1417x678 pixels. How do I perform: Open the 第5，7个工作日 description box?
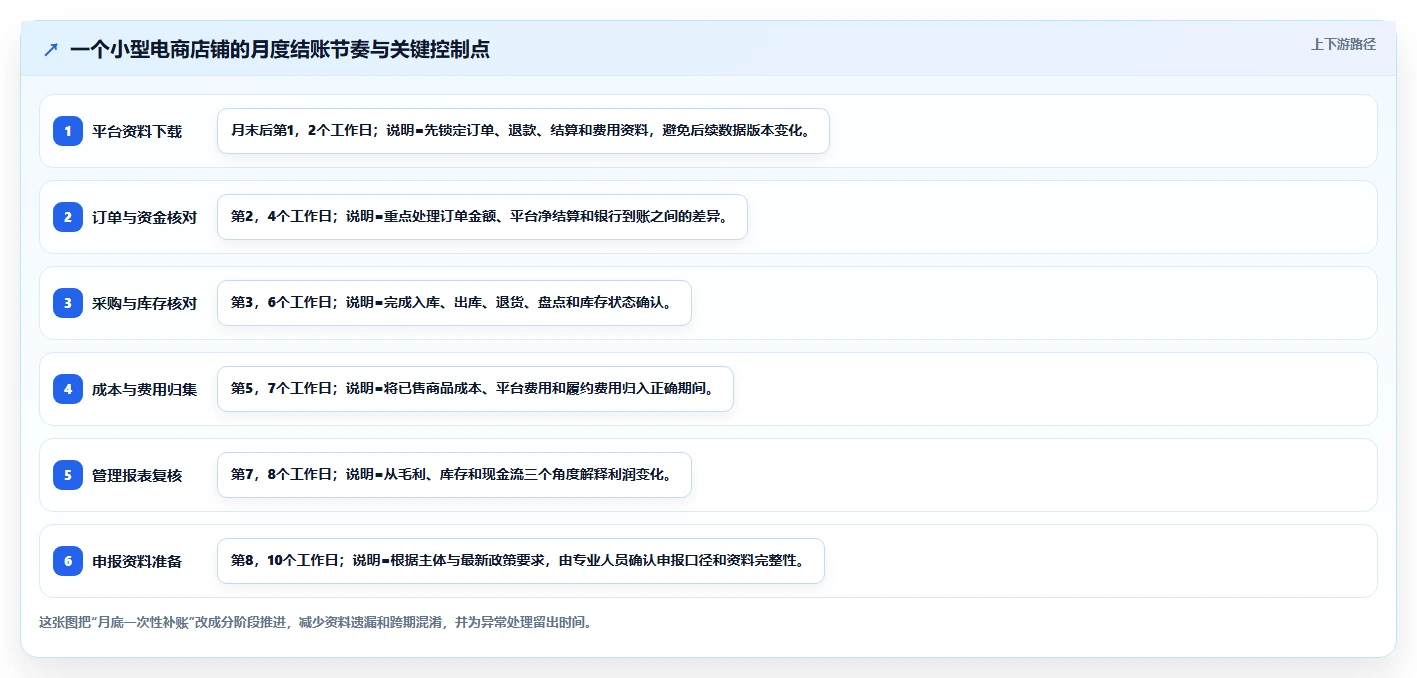coord(475,389)
